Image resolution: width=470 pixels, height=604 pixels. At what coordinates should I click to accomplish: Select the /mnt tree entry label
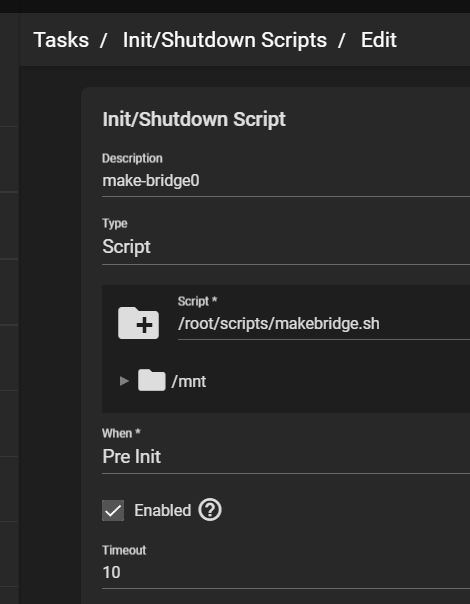click(189, 382)
